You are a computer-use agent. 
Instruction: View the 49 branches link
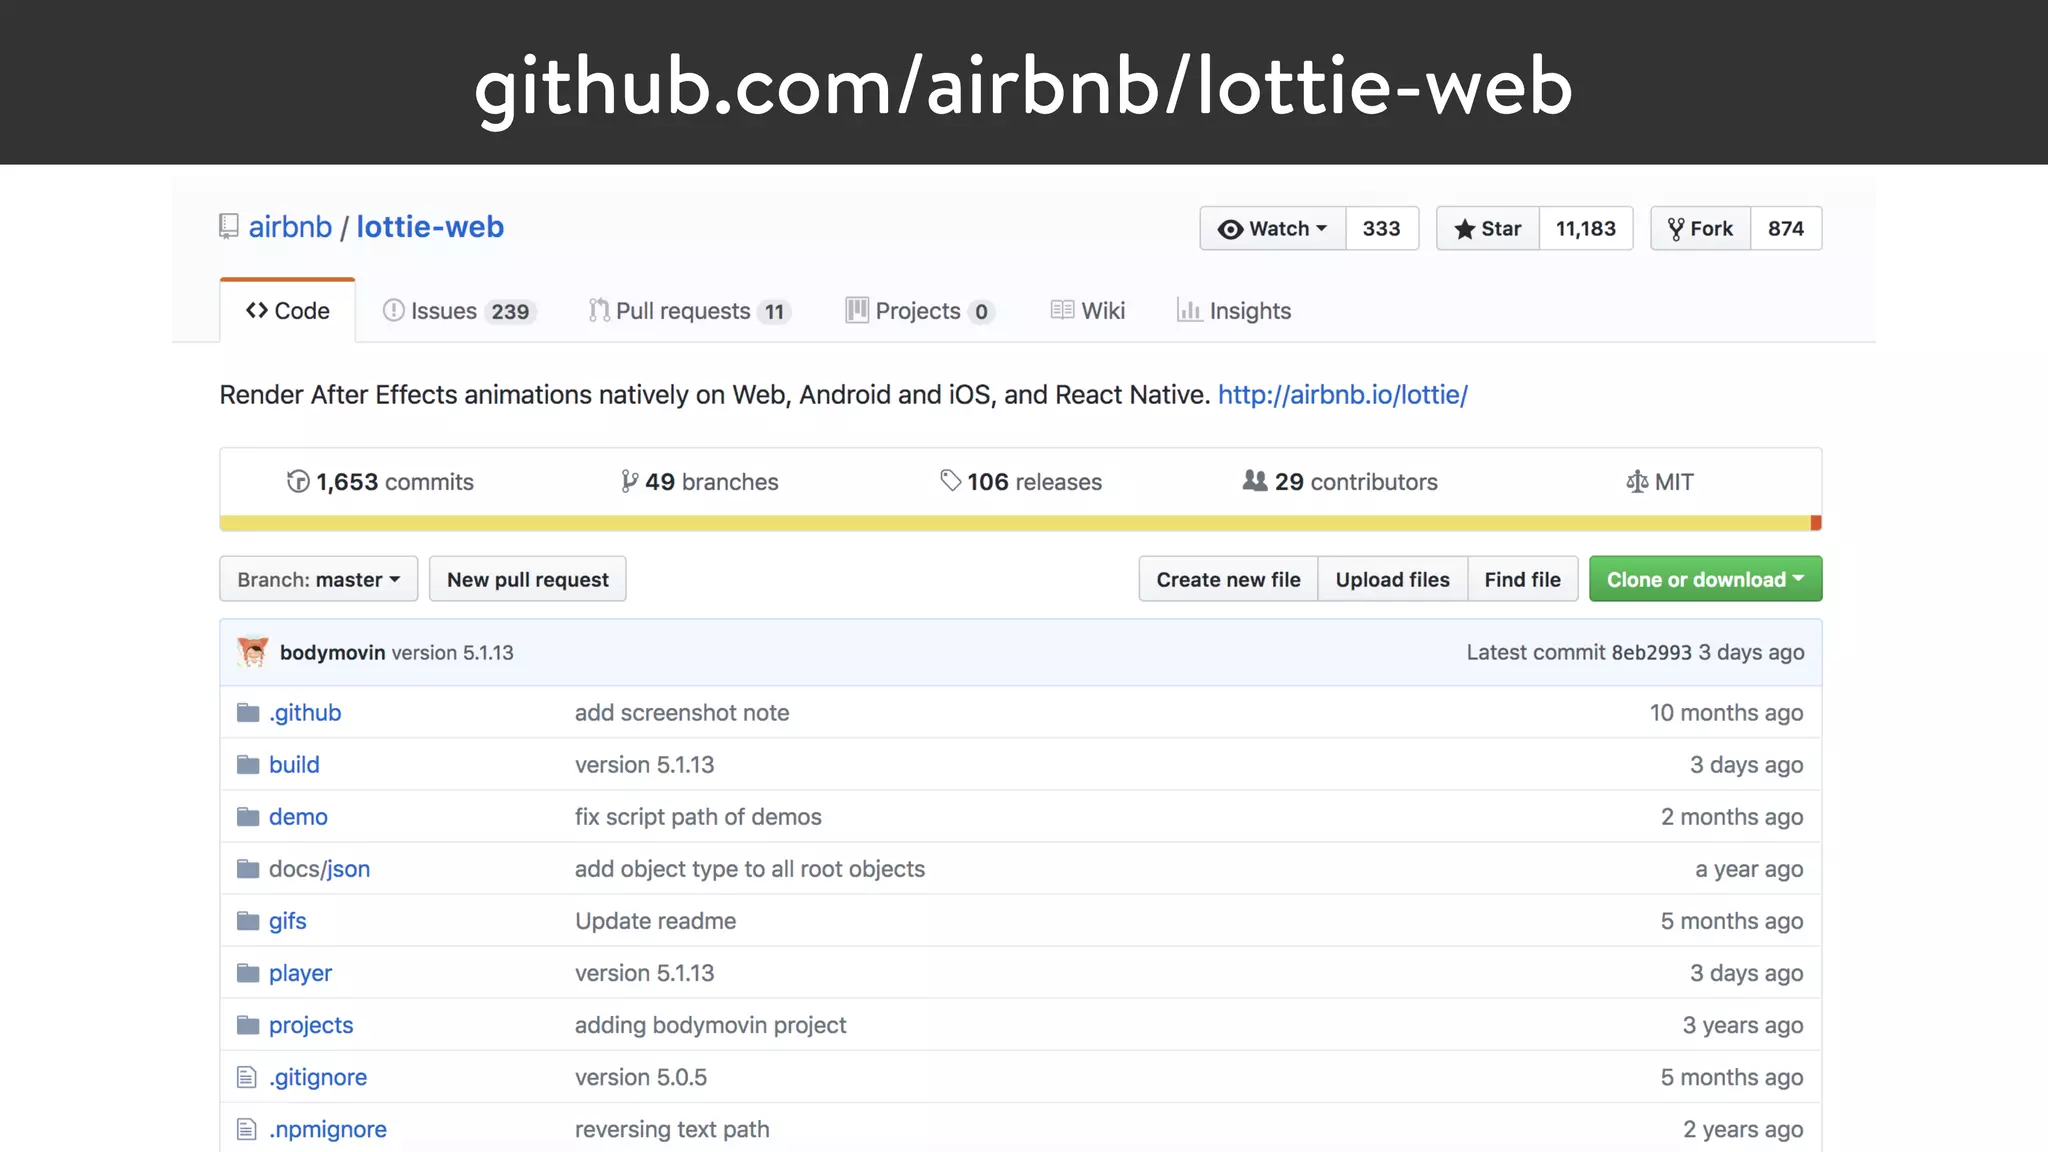click(x=700, y=482)
